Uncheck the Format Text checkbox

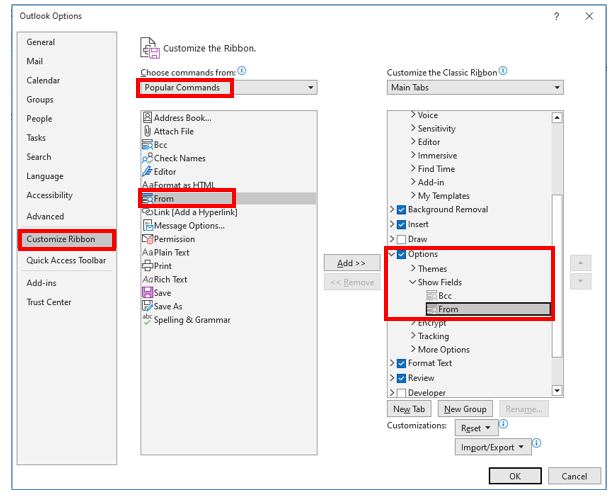coord(401,364)
